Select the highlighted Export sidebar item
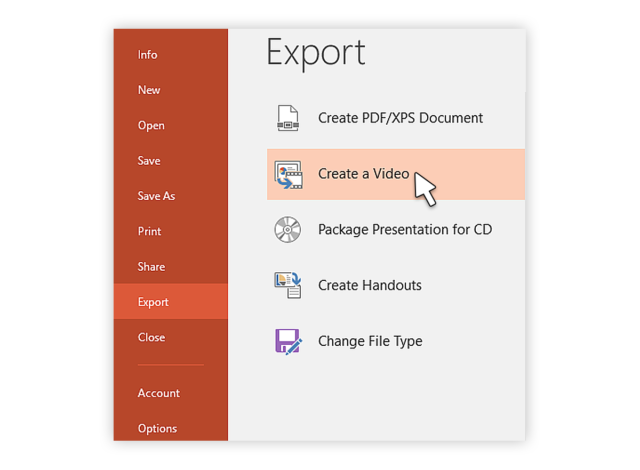Viewport: 640px width, 470px height. click(171, 302)
